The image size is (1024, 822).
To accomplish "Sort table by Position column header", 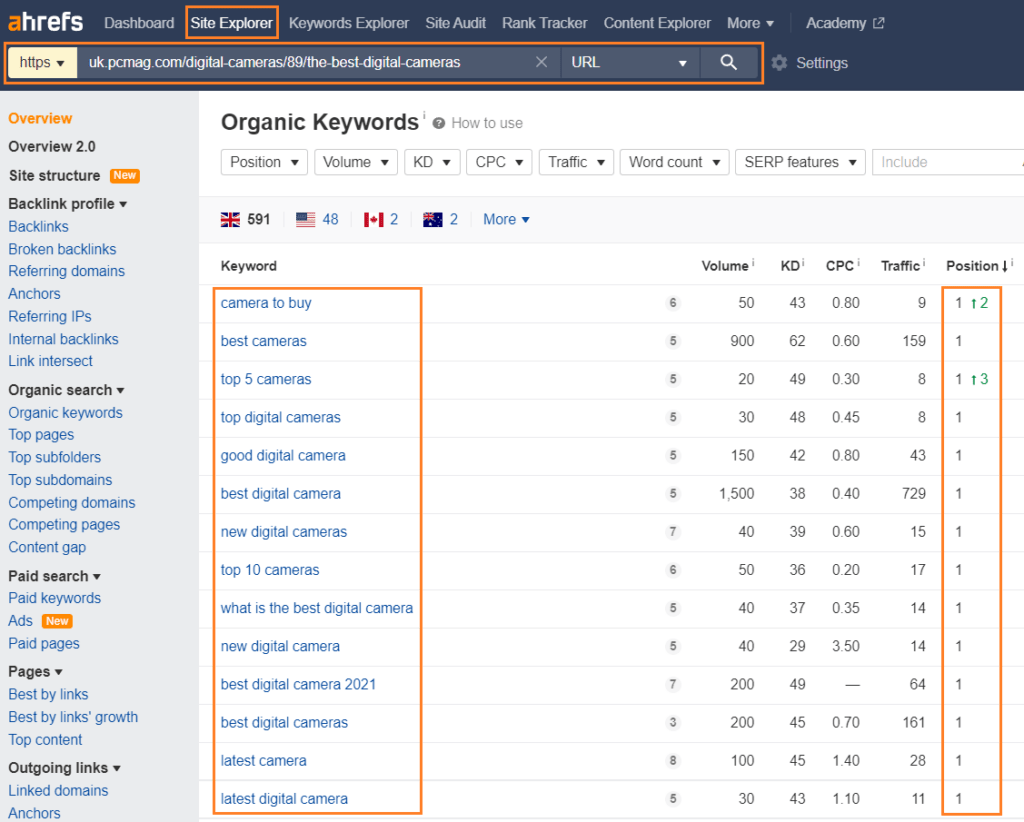I will pos(976,266).
